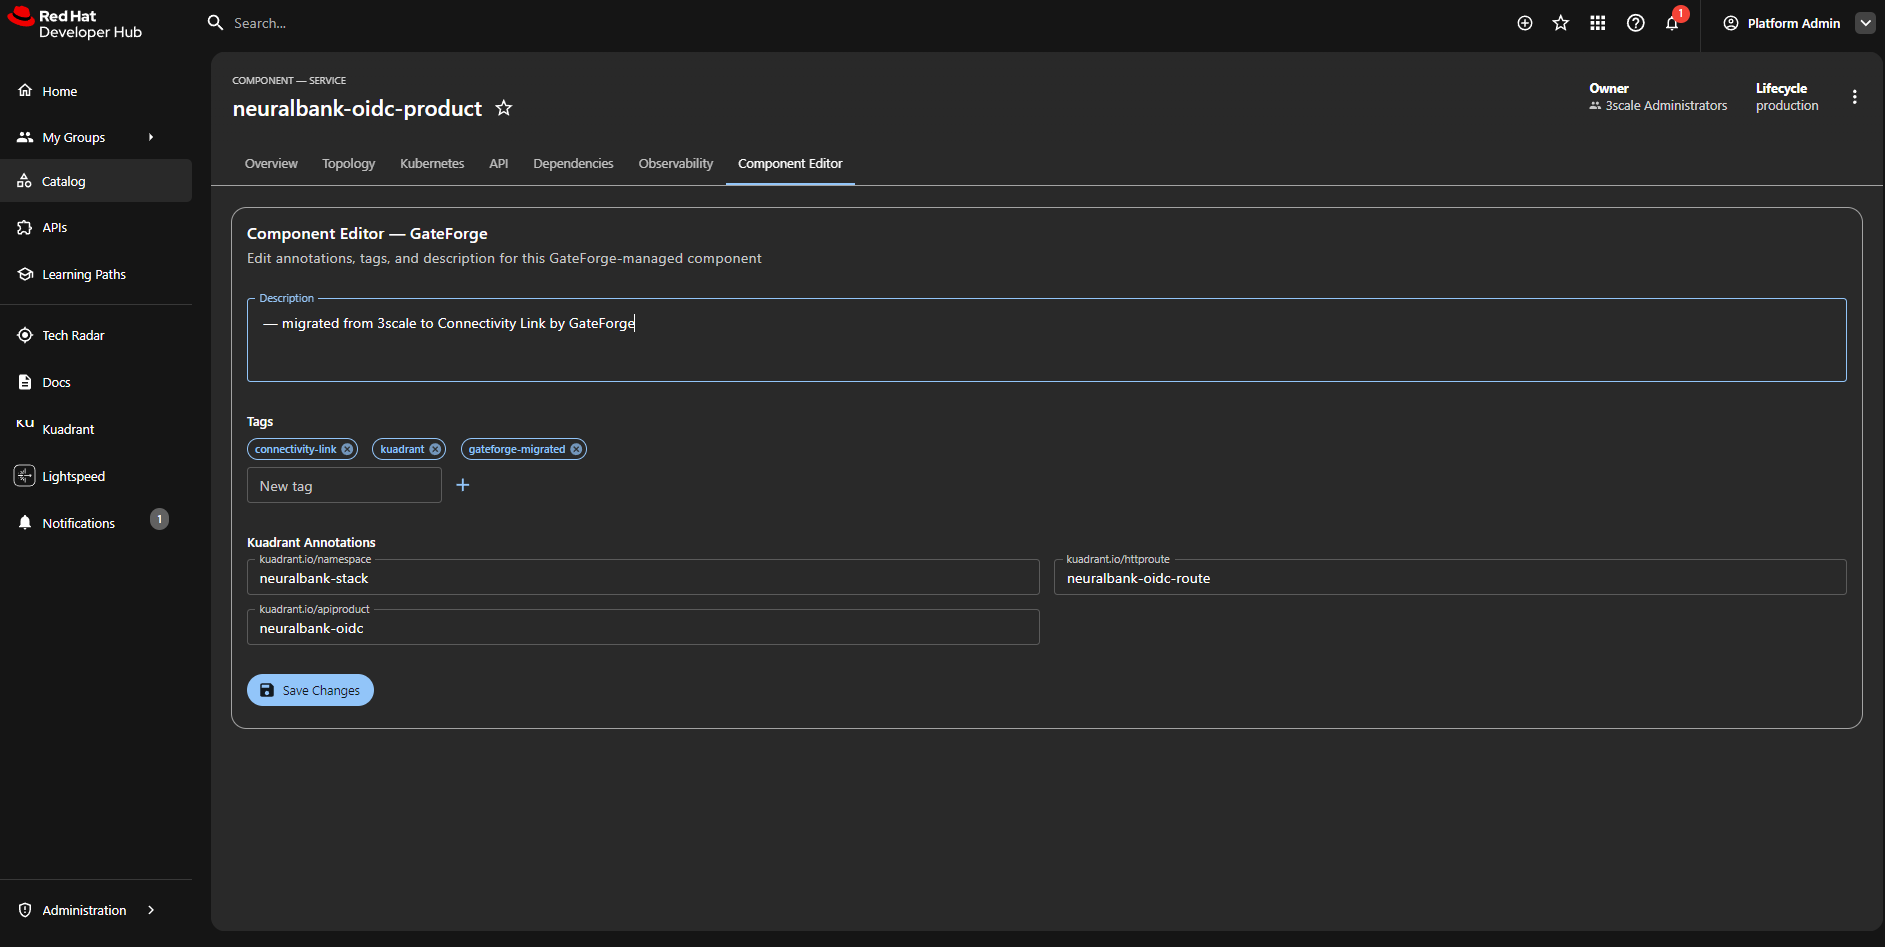The width and height of the screenshot is (1885, 947).
Task: Click the Kuadrant KU icon
Action: 25,424
